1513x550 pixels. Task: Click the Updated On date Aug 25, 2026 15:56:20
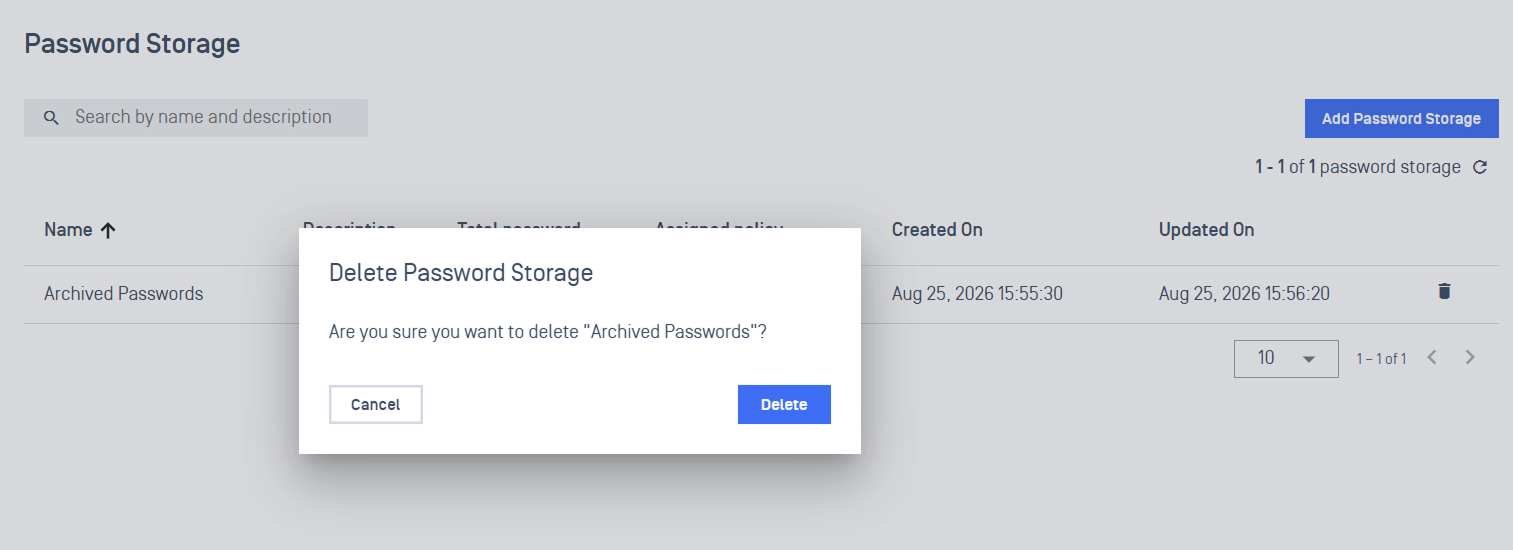(1244, 294)
